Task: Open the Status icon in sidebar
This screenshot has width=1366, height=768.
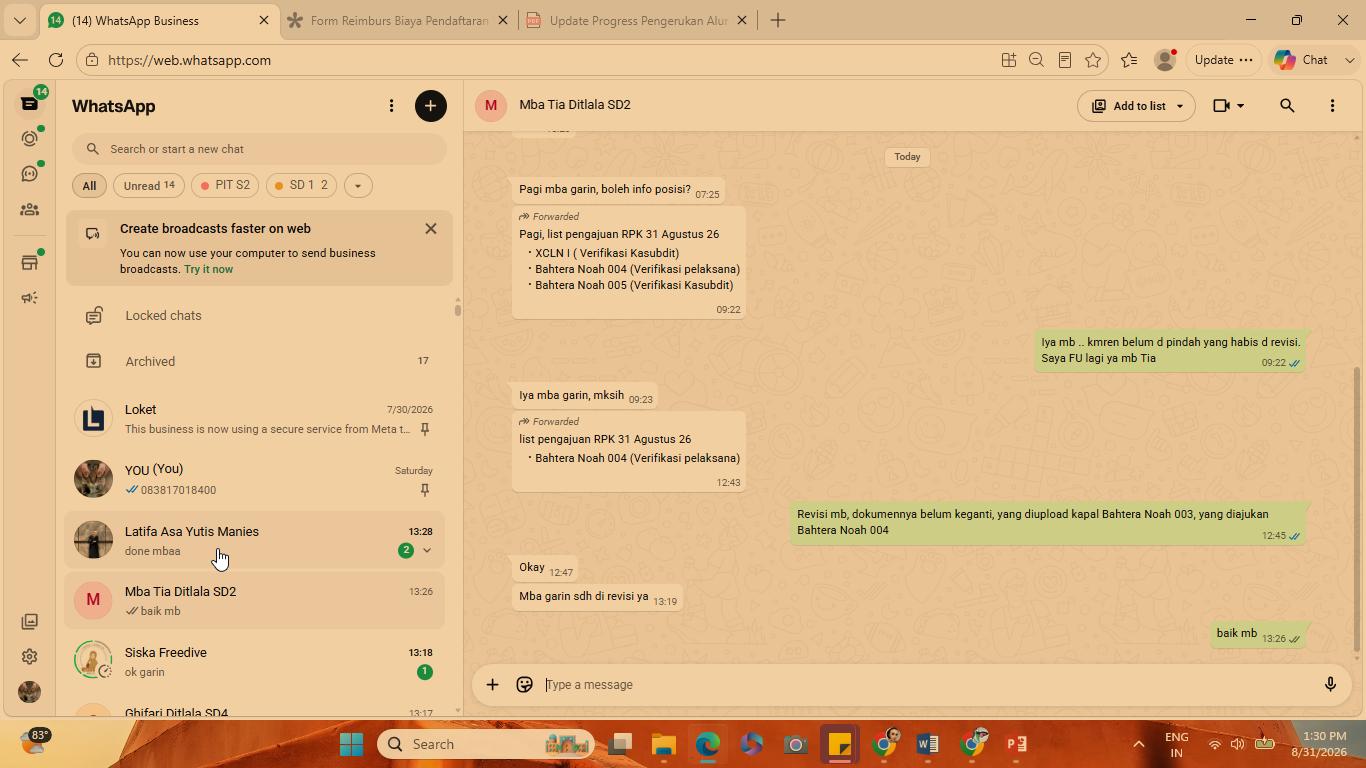Action: [x=30, y=139]
